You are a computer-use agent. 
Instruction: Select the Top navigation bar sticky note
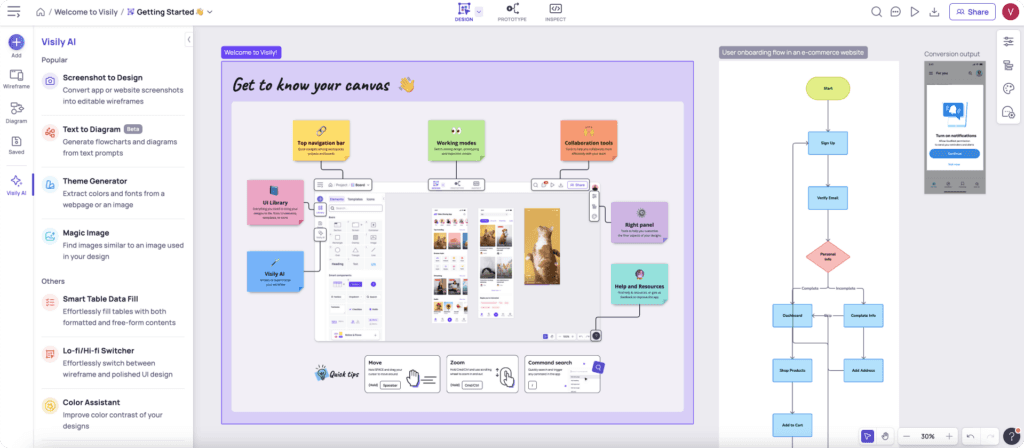pos(321,140)
